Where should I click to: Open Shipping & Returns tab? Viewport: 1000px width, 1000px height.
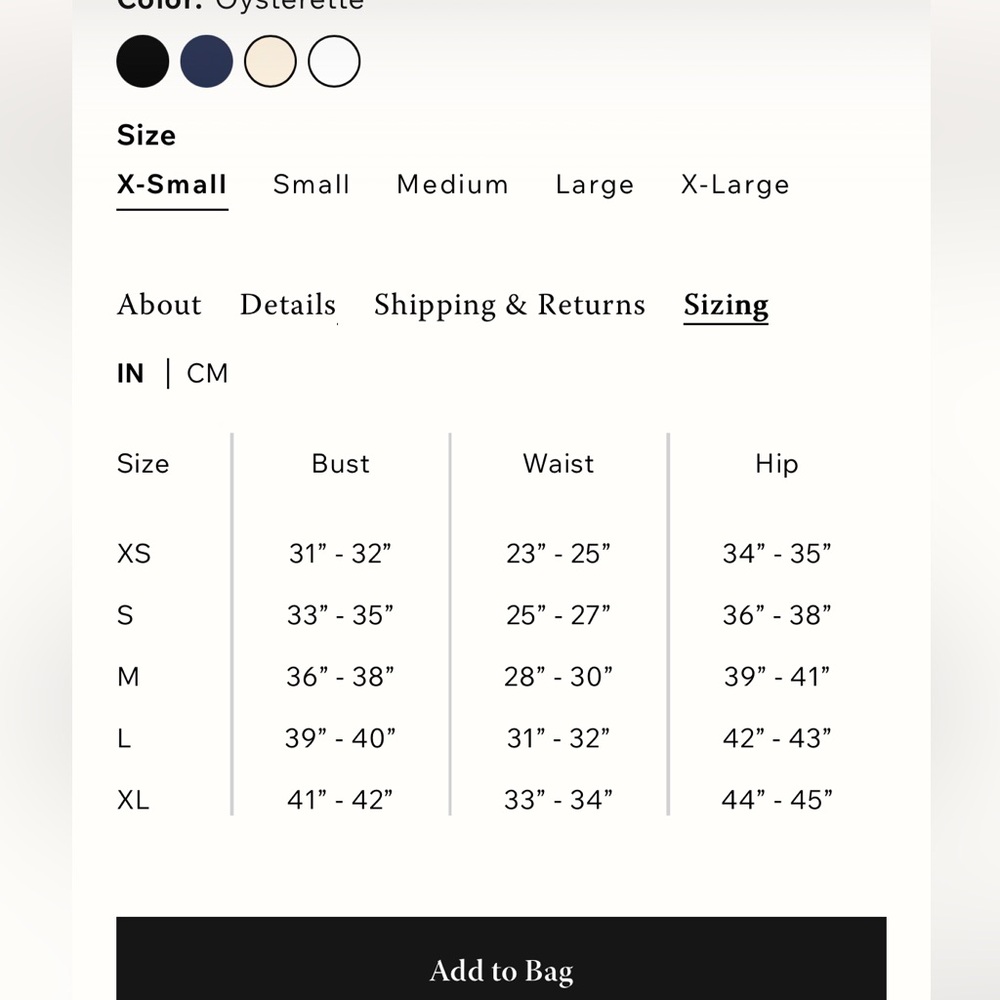tap(509, 305)
